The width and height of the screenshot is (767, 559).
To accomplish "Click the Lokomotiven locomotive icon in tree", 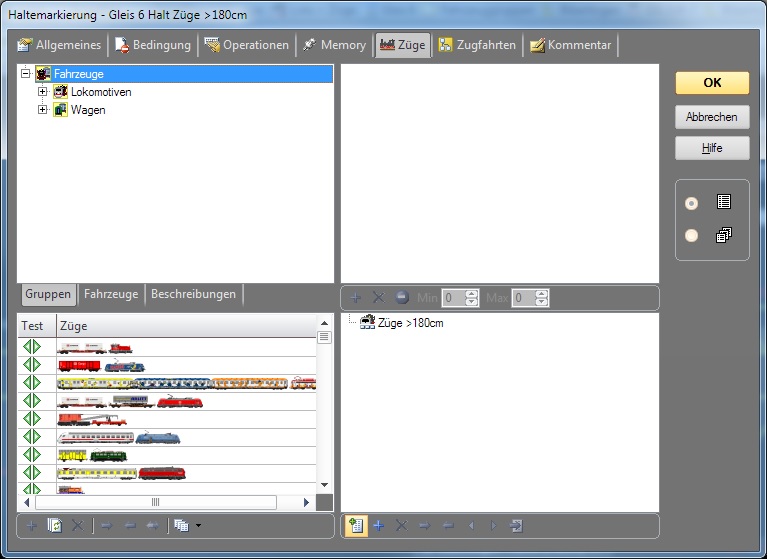I will [61, 92].
